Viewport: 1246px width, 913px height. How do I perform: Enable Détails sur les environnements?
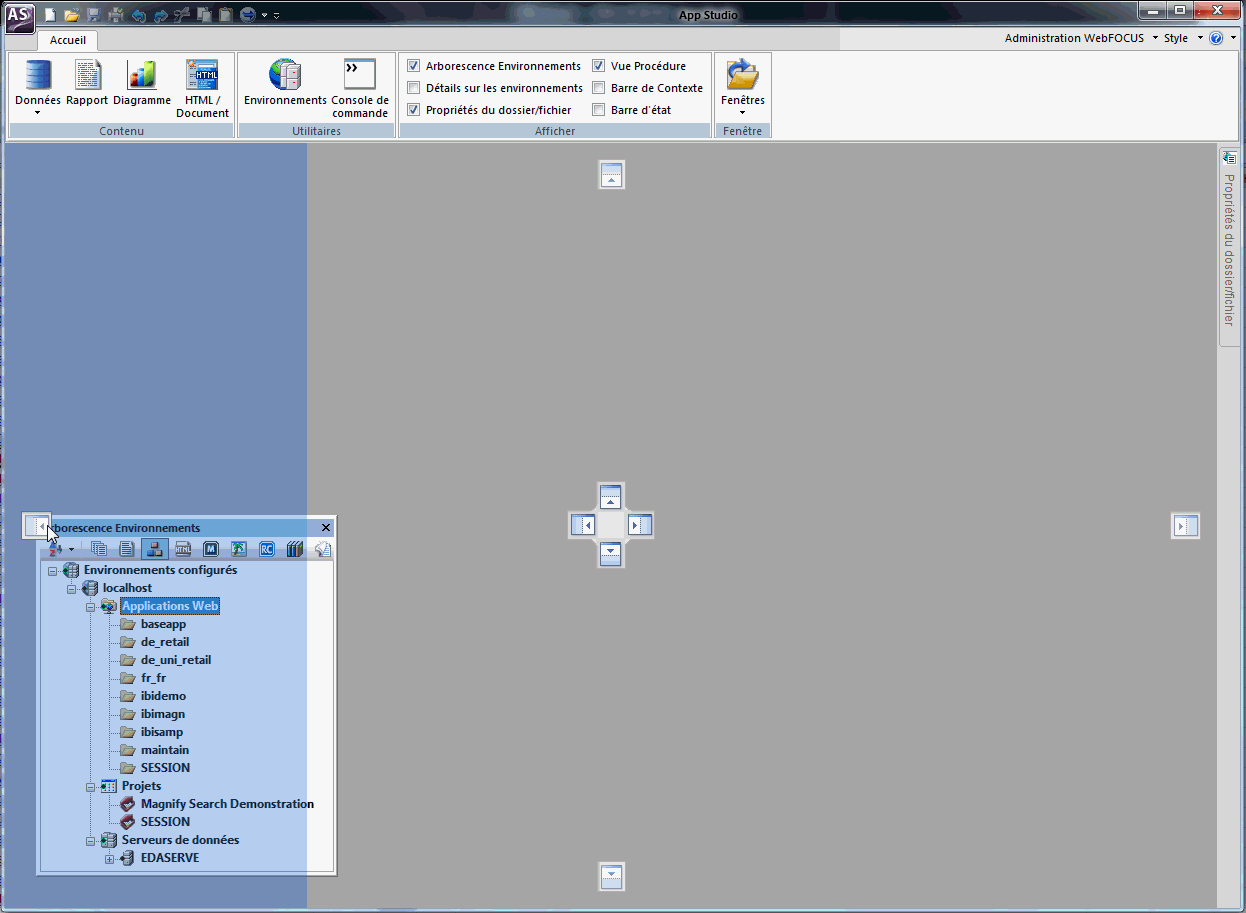(x=414, y=88)
